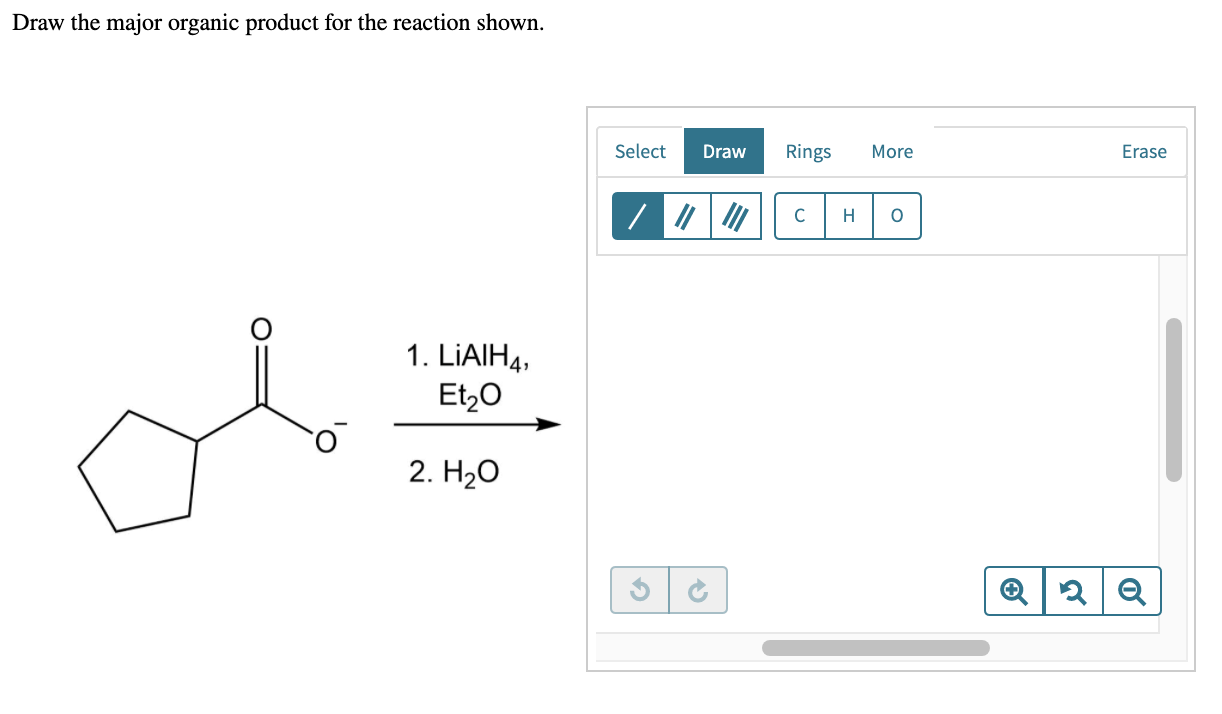Viewport: 1222px width, 714px height.
Task: Select the triple bond tool
Action: coord(736,216)
